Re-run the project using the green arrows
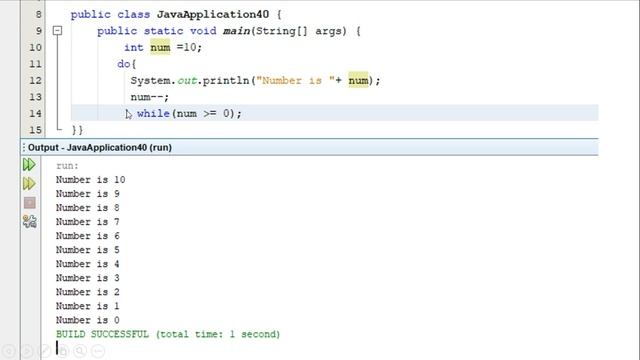Image resolution: width=640 pixels, height=360 pixels. pos(29,164)
